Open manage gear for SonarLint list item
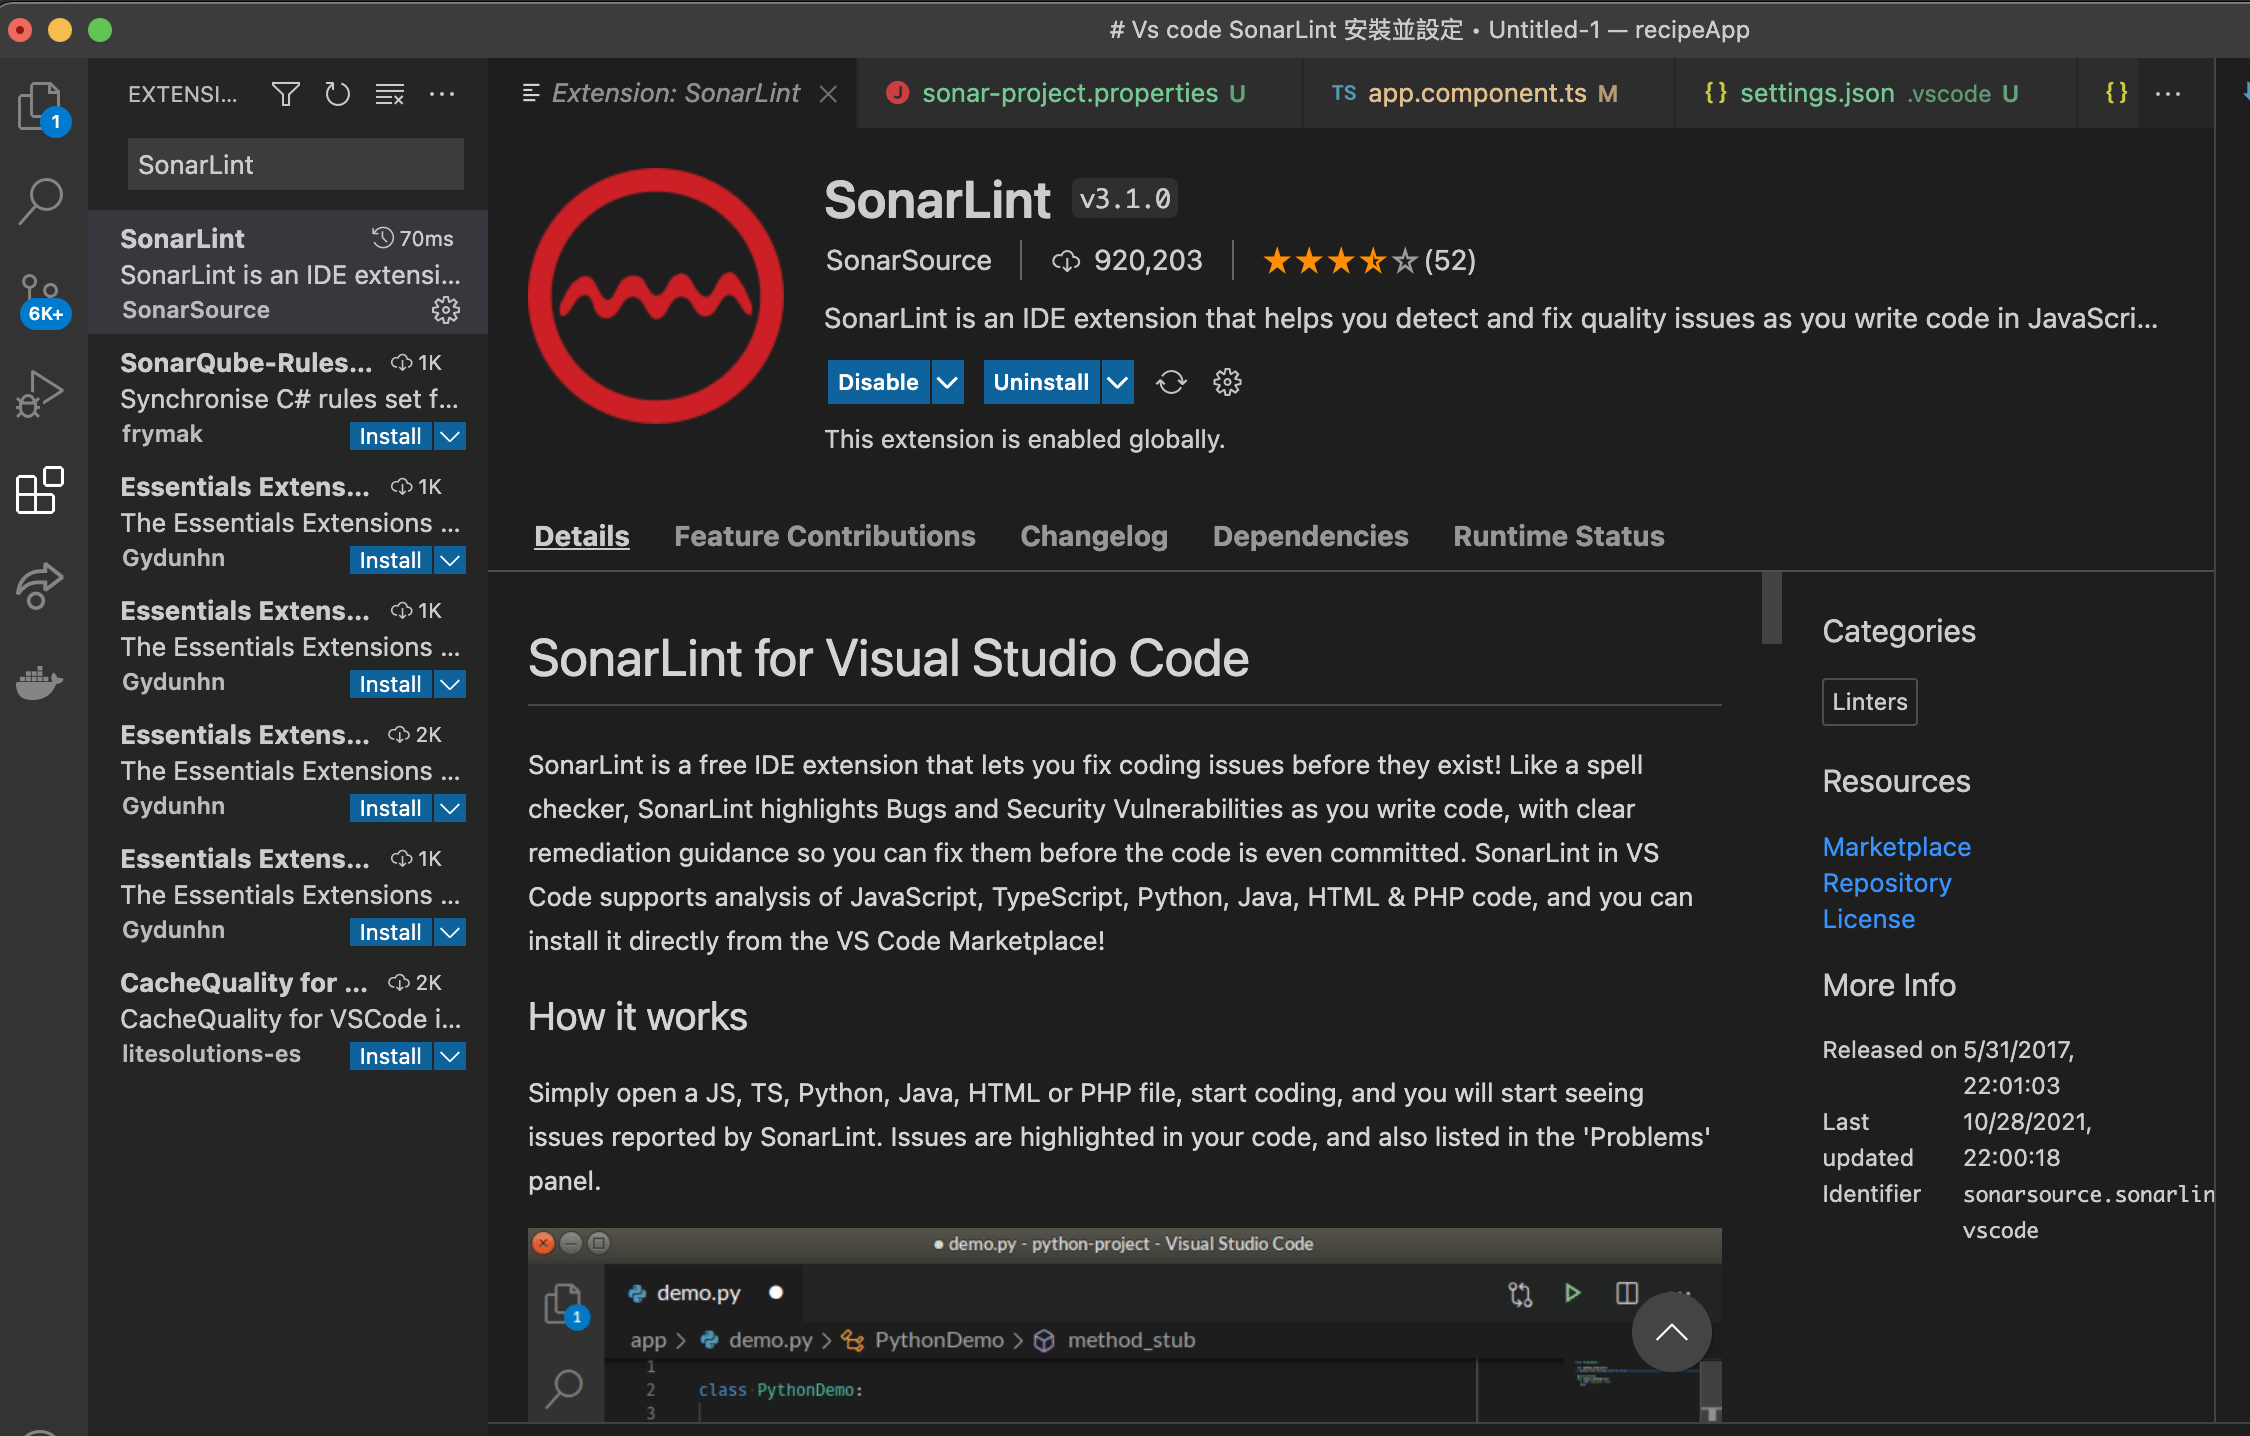Viewport: 2250px width, 1436px height. pyautogui.click(x=446, y=310)
